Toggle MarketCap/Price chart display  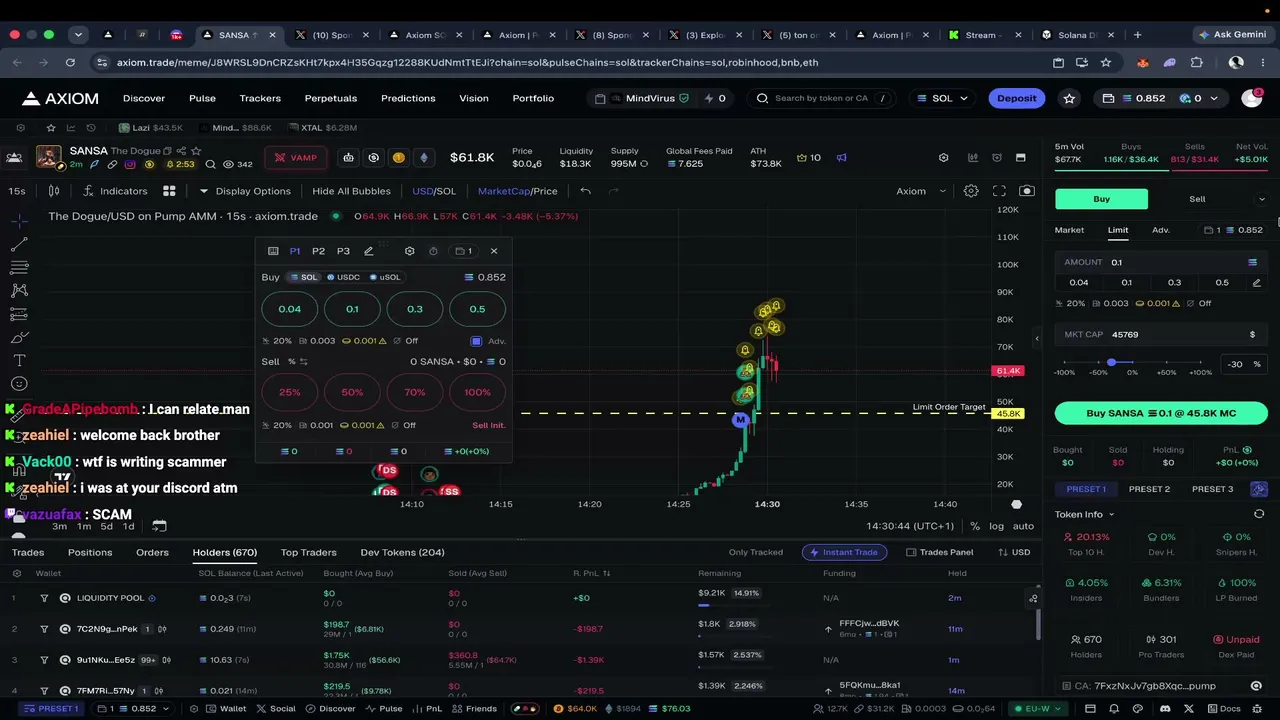pos(518,191)
